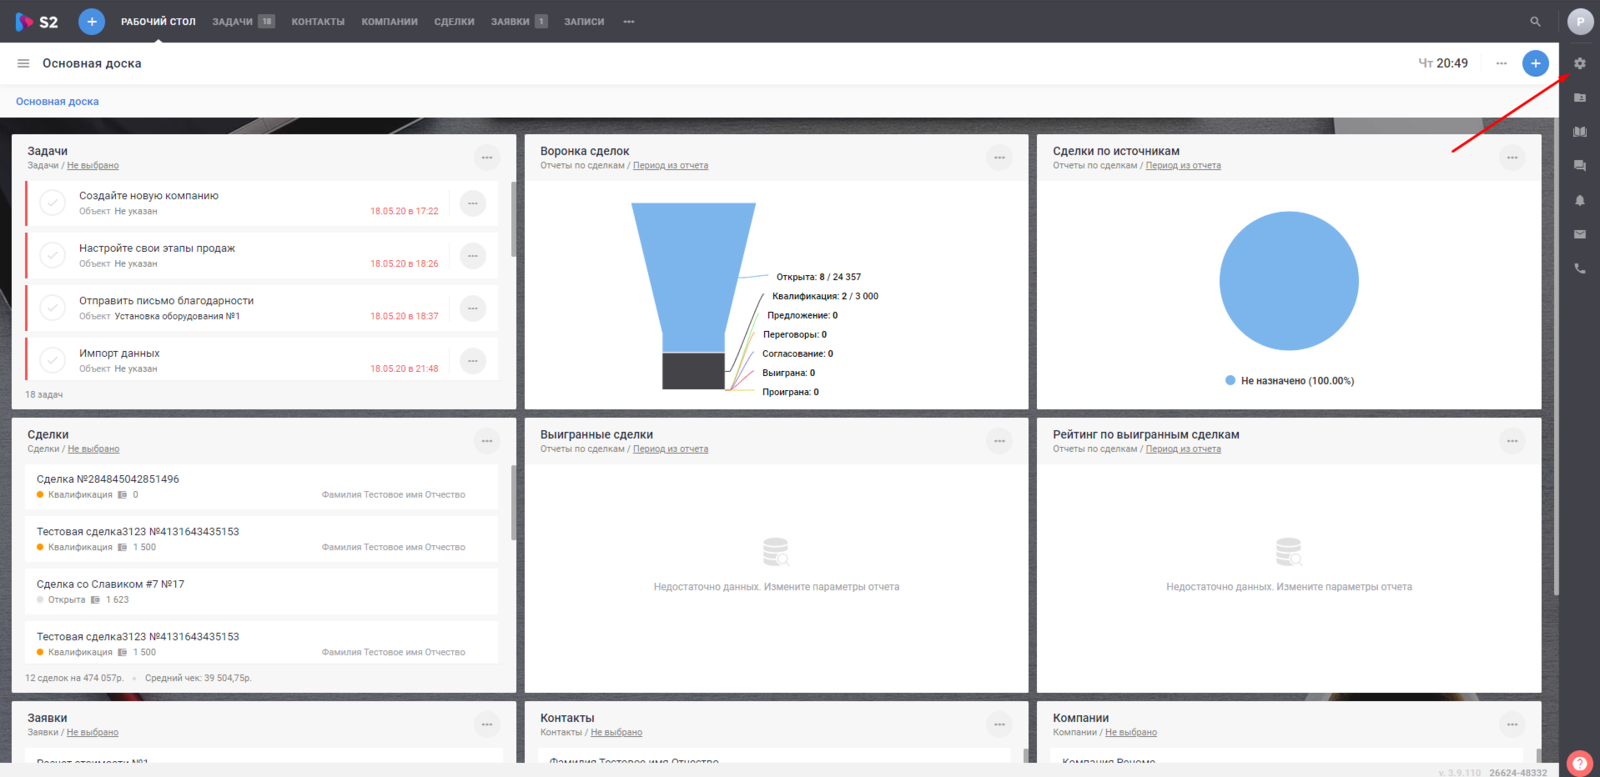Expand the 'Не выбрано' filter under Задачи
The image size is (1600, 777).
(x=93, y=166)
